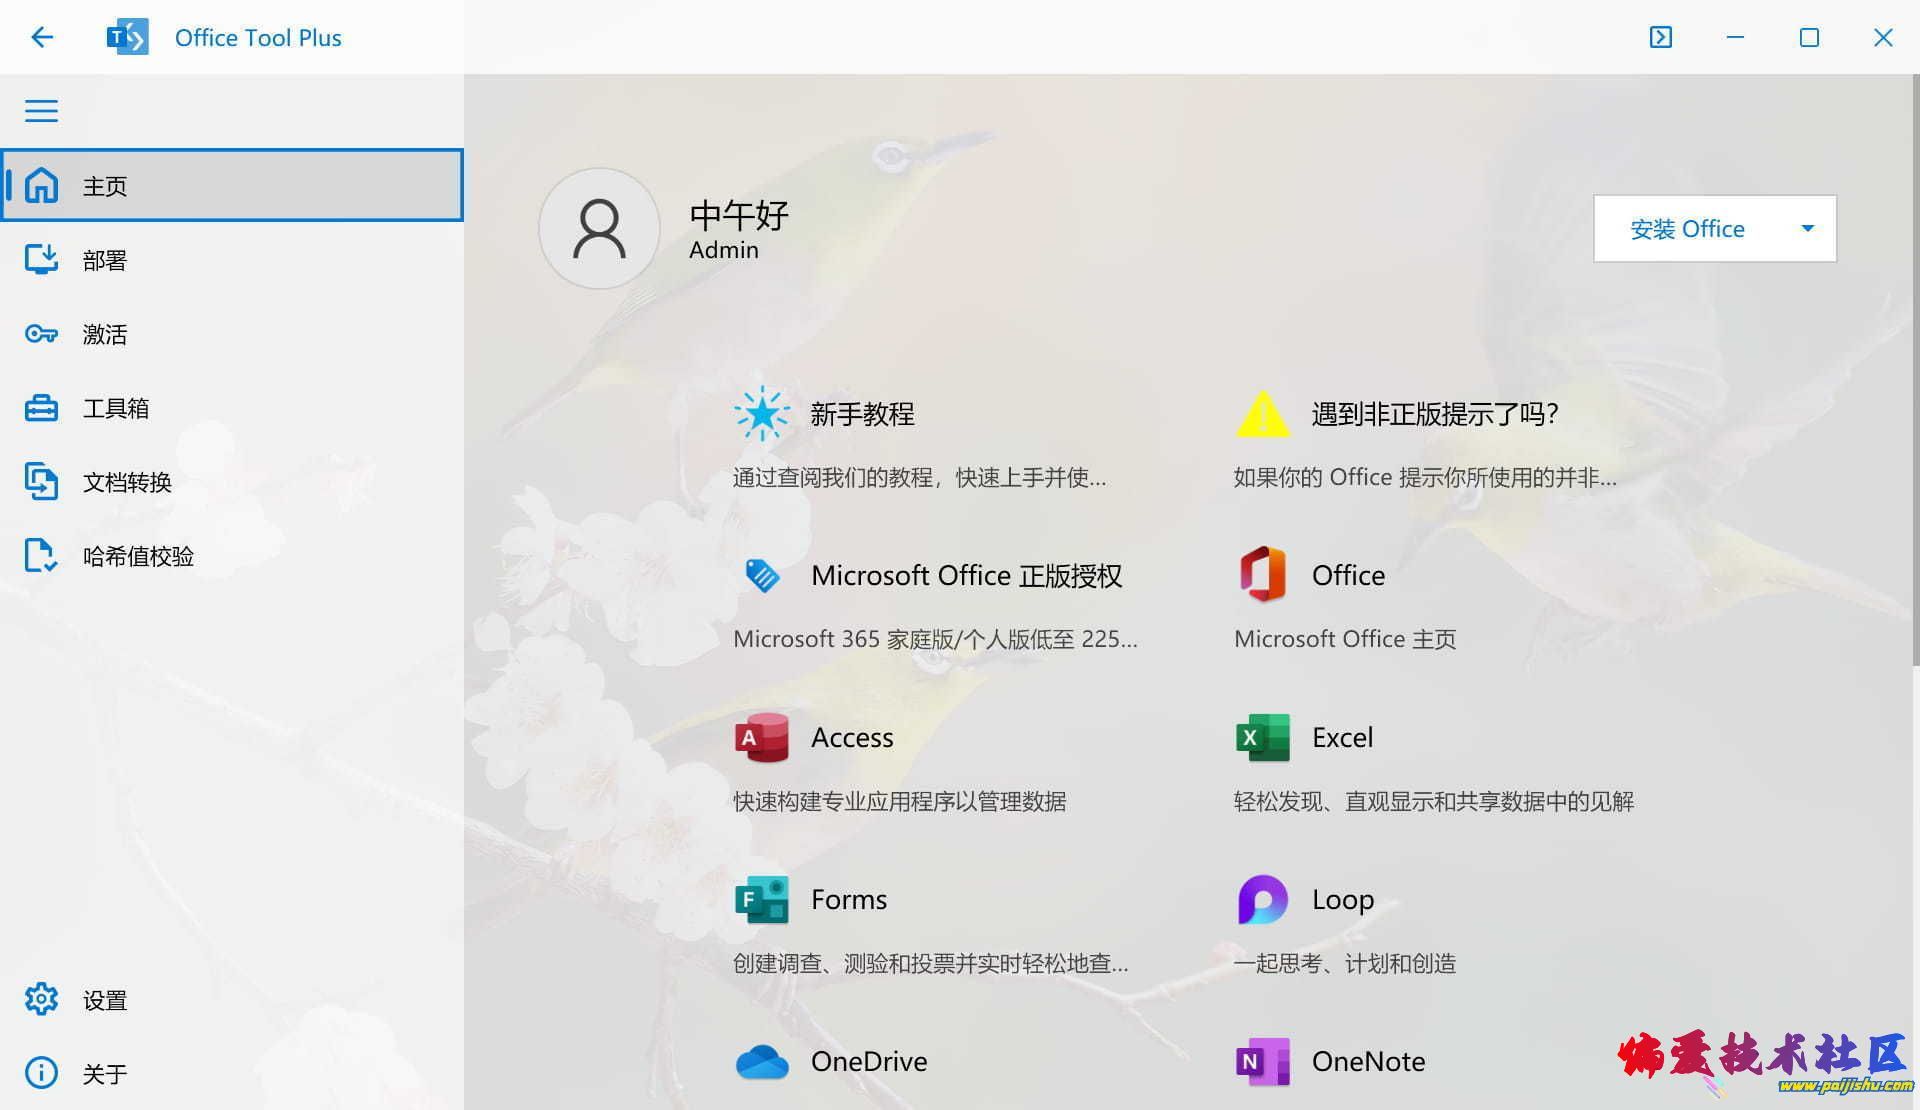Image resolution: width=1920 pixels, height=1110 pixels.
Task: Open the Access link
Action: [x=852, y=738]
